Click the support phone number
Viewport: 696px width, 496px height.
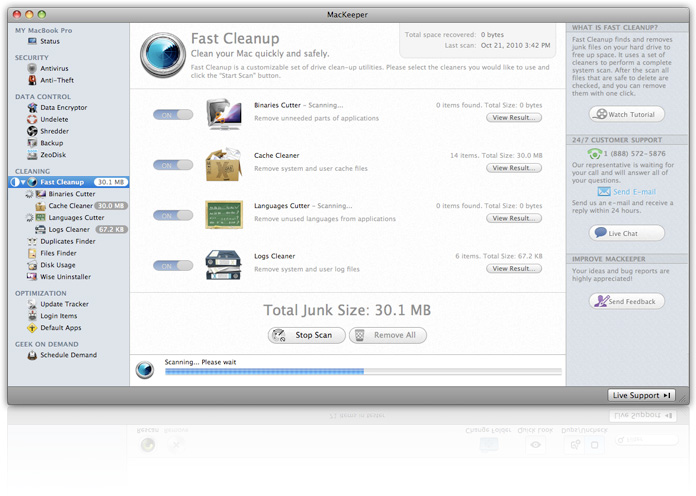pos(634,154)
